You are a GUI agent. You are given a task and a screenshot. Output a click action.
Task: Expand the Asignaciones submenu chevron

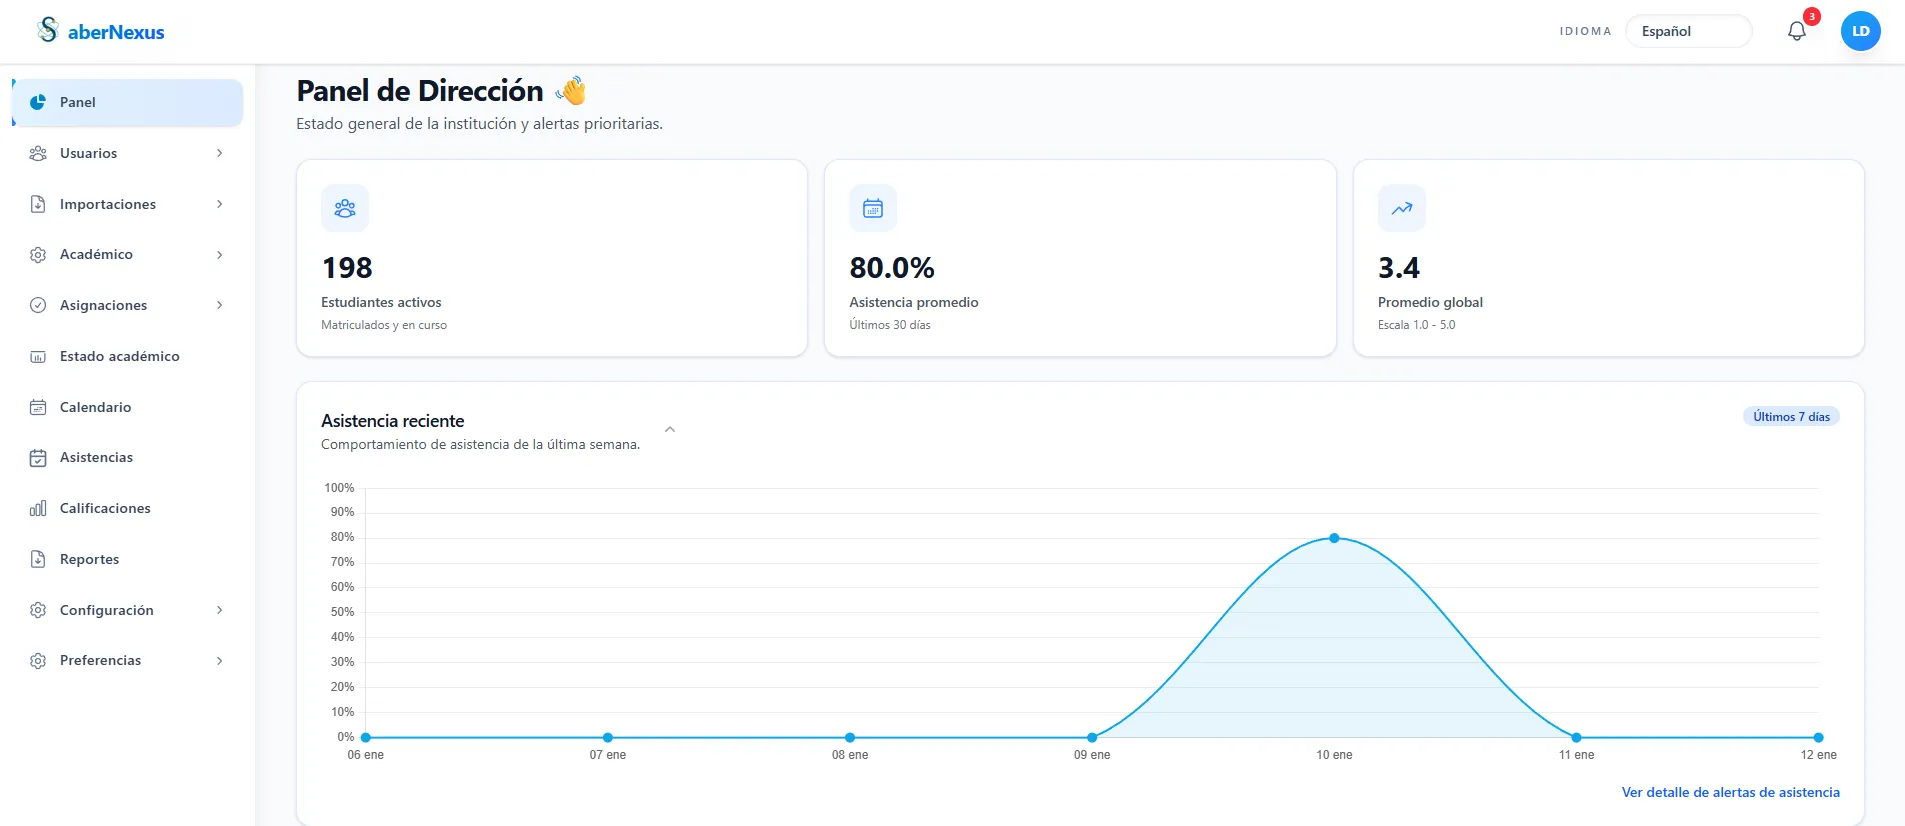click(x=219, y=305)
